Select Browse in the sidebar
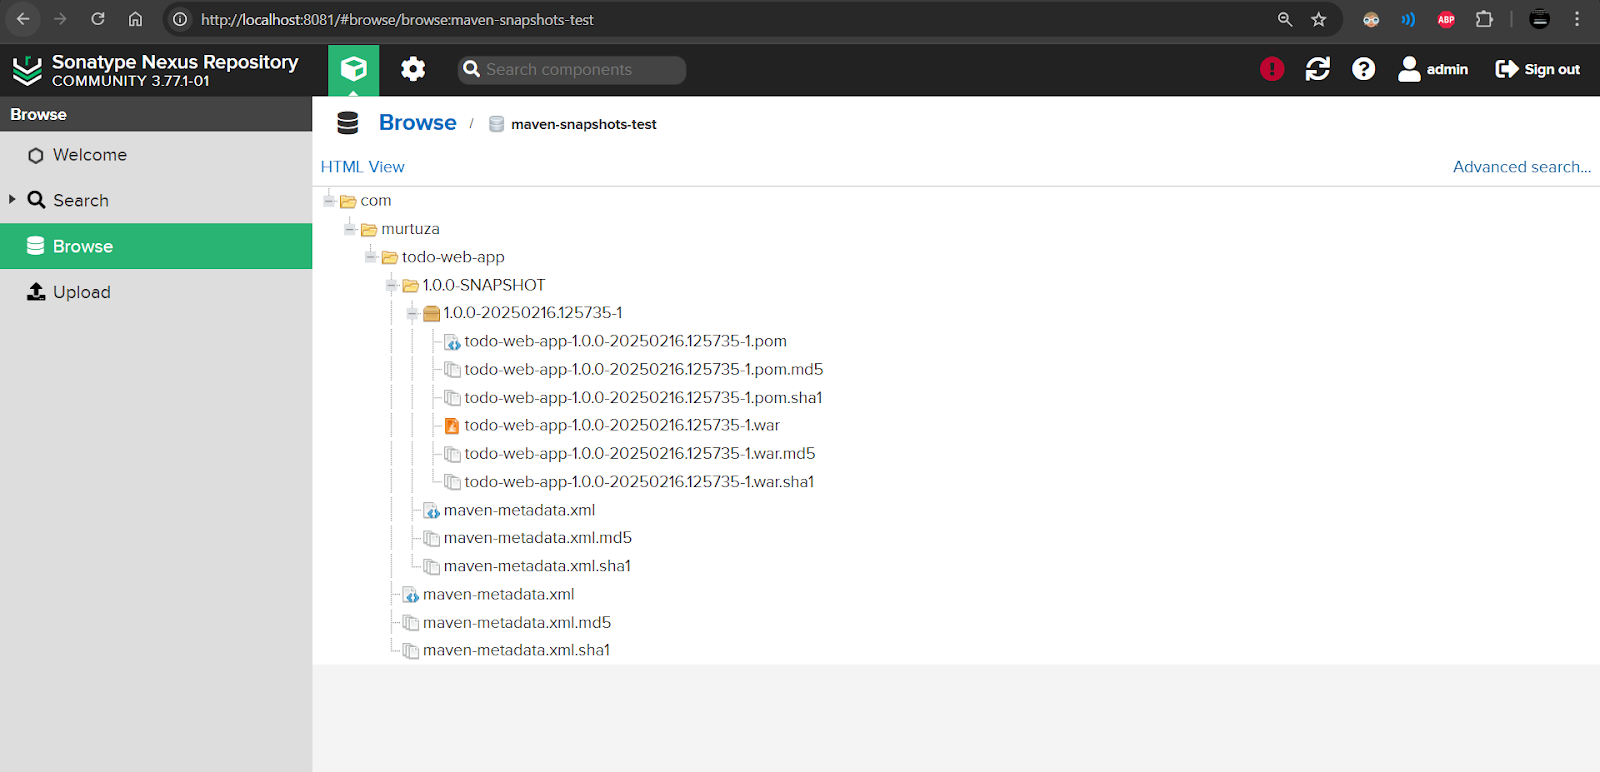 tap(156, 246)
